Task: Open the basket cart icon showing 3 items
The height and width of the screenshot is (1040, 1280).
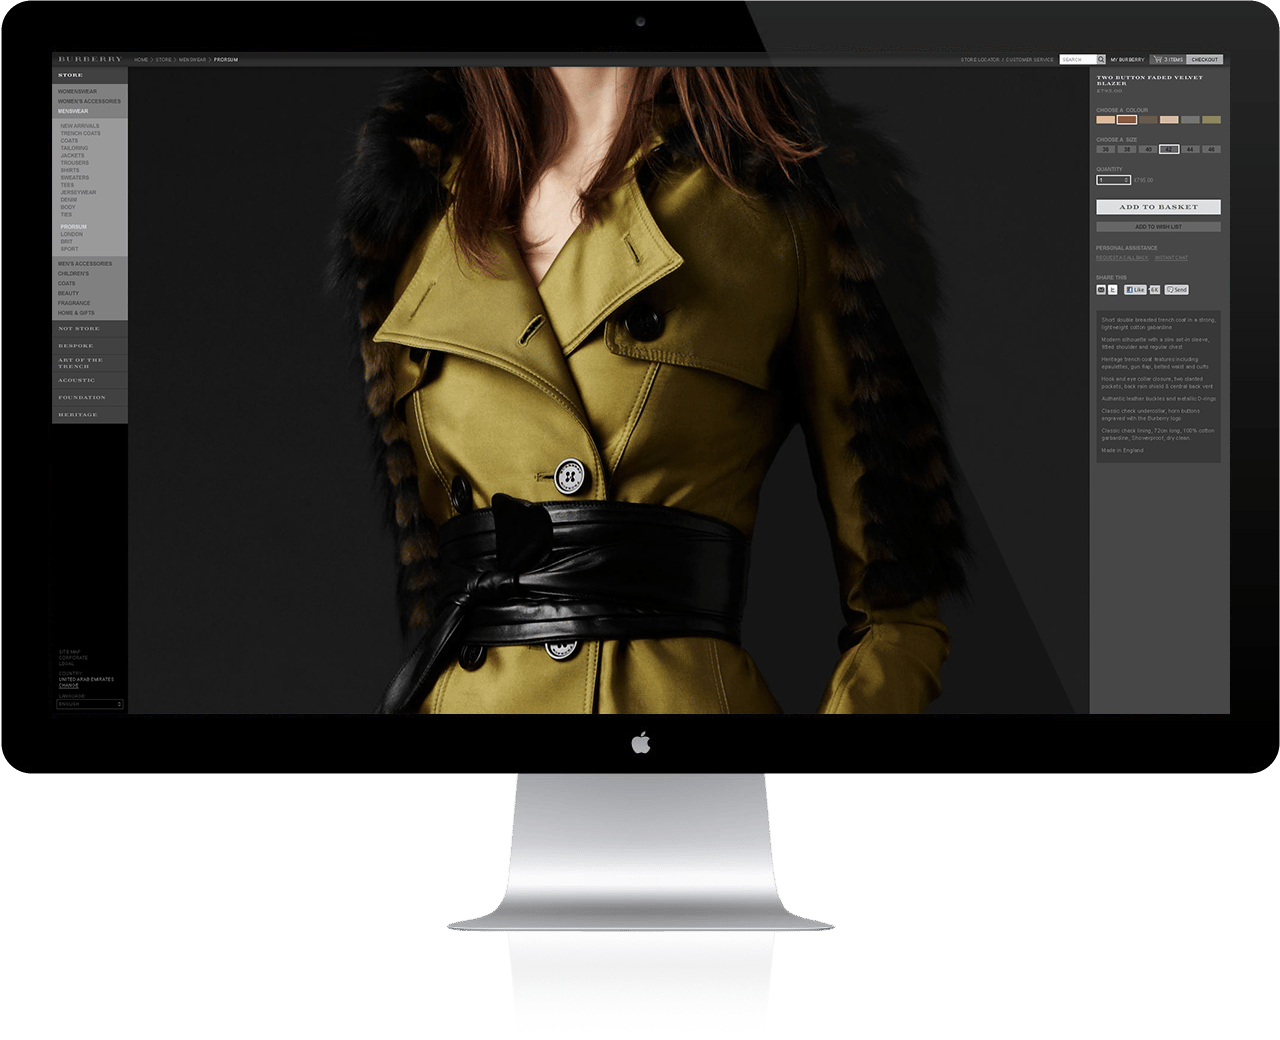Action: point(1157,60)
